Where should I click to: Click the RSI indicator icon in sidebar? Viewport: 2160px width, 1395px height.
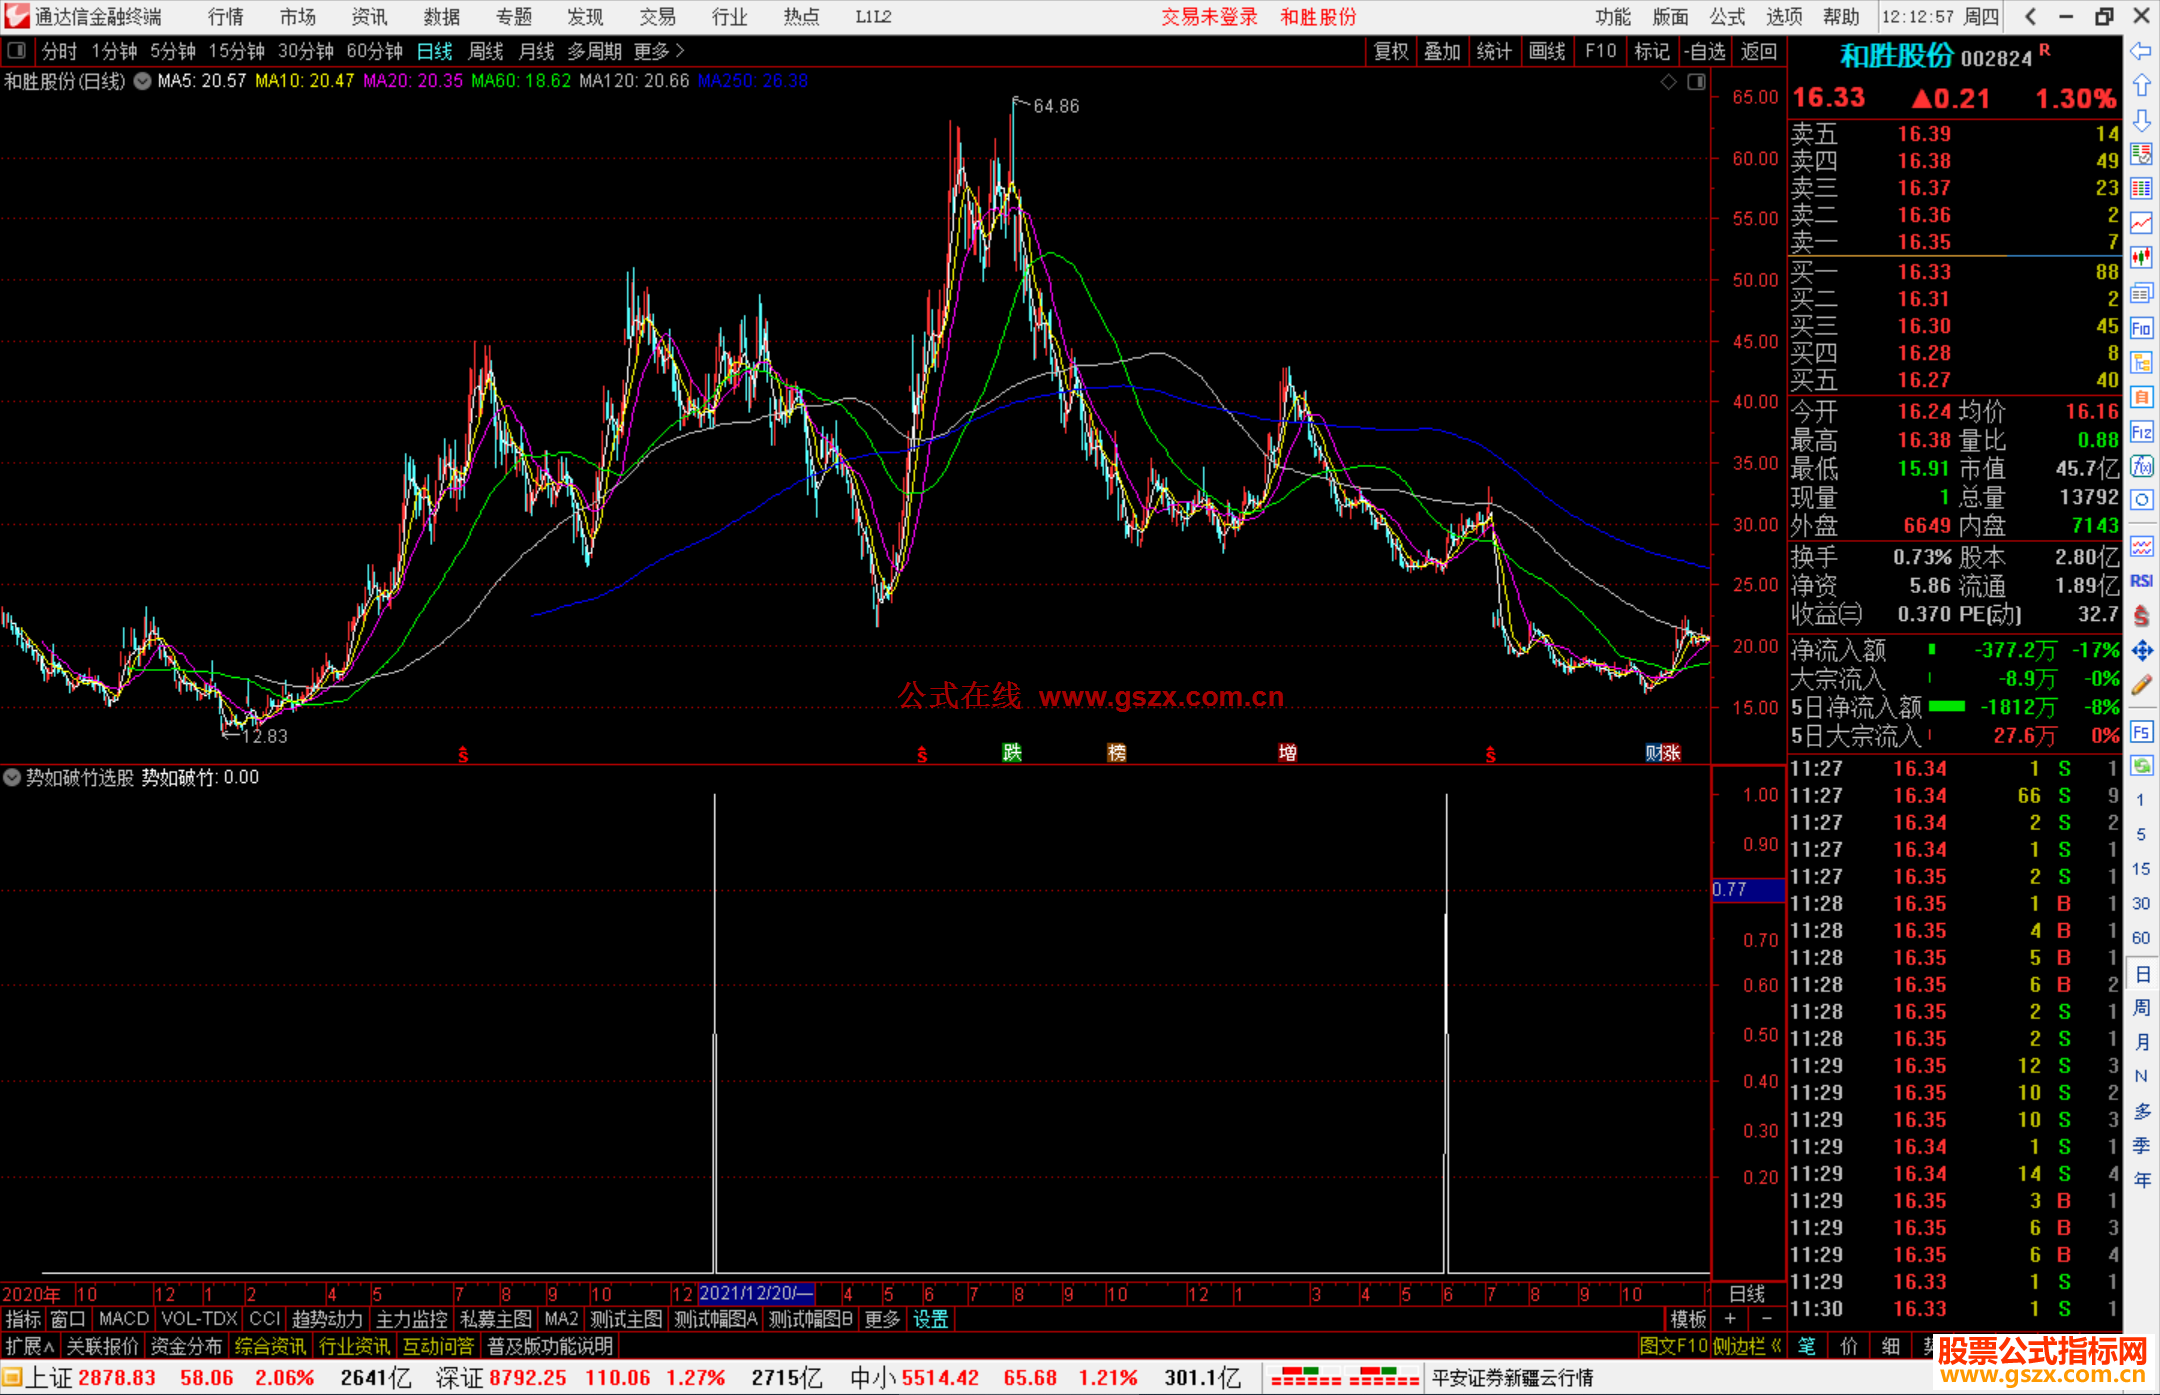(2141, 581)
